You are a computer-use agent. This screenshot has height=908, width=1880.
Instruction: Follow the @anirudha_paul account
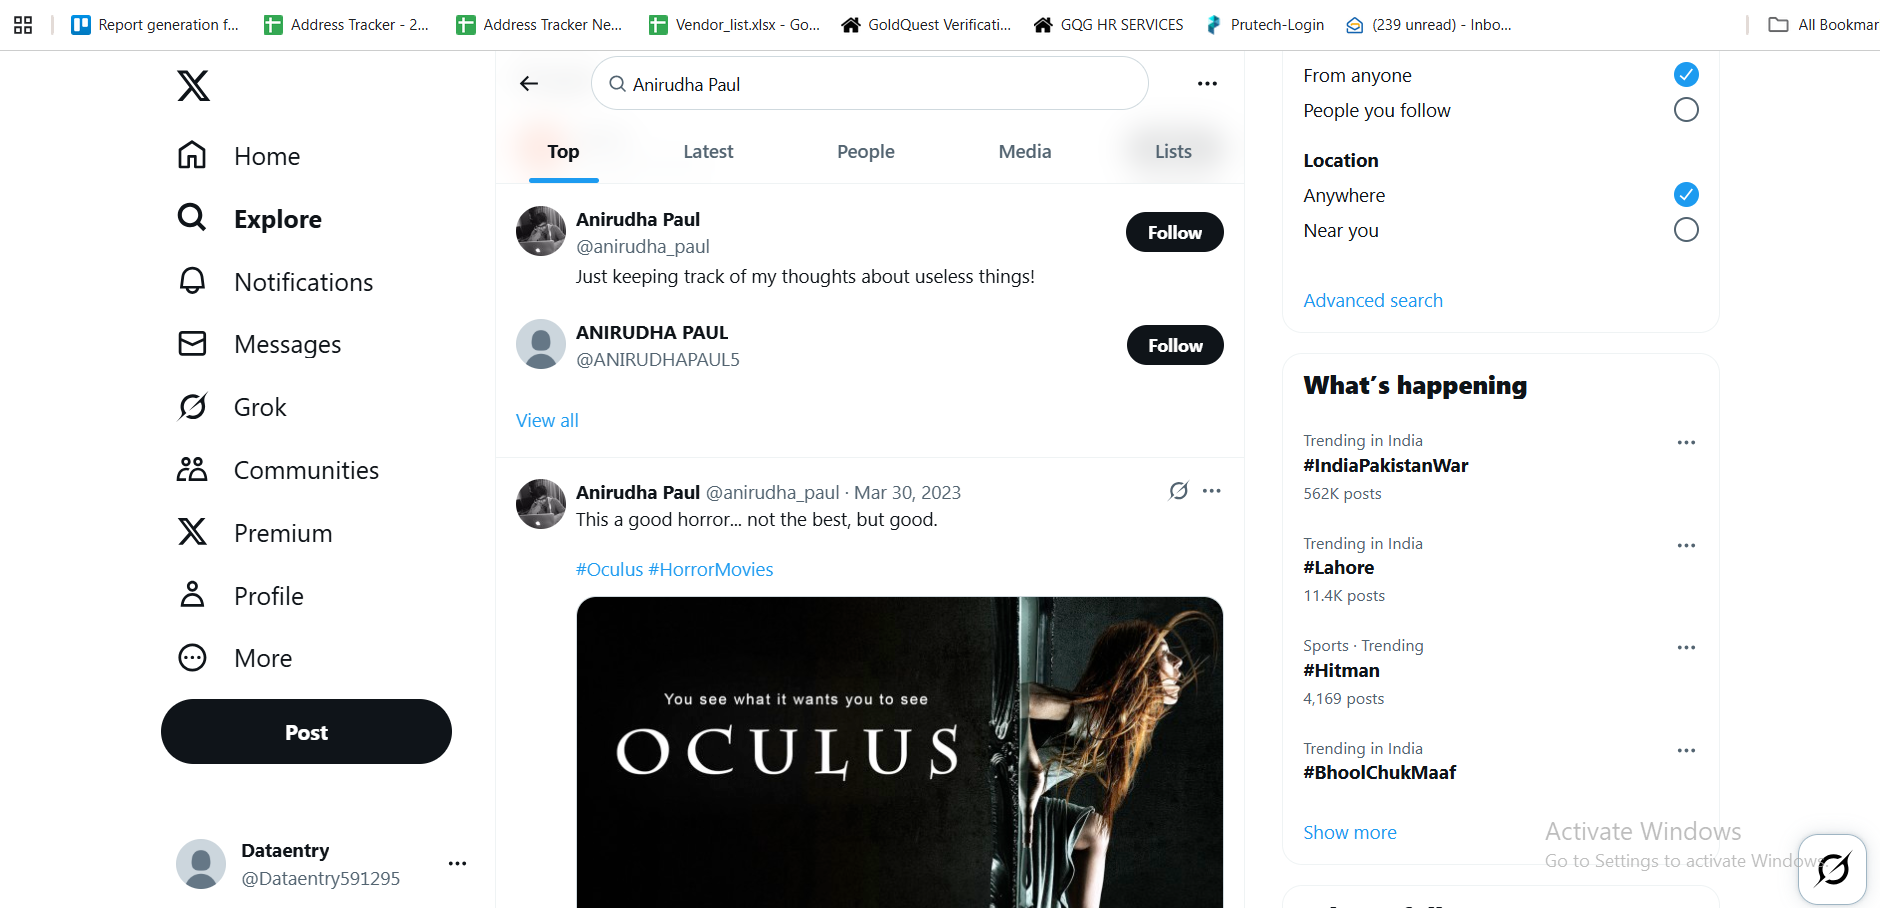tap(1174, 232)
